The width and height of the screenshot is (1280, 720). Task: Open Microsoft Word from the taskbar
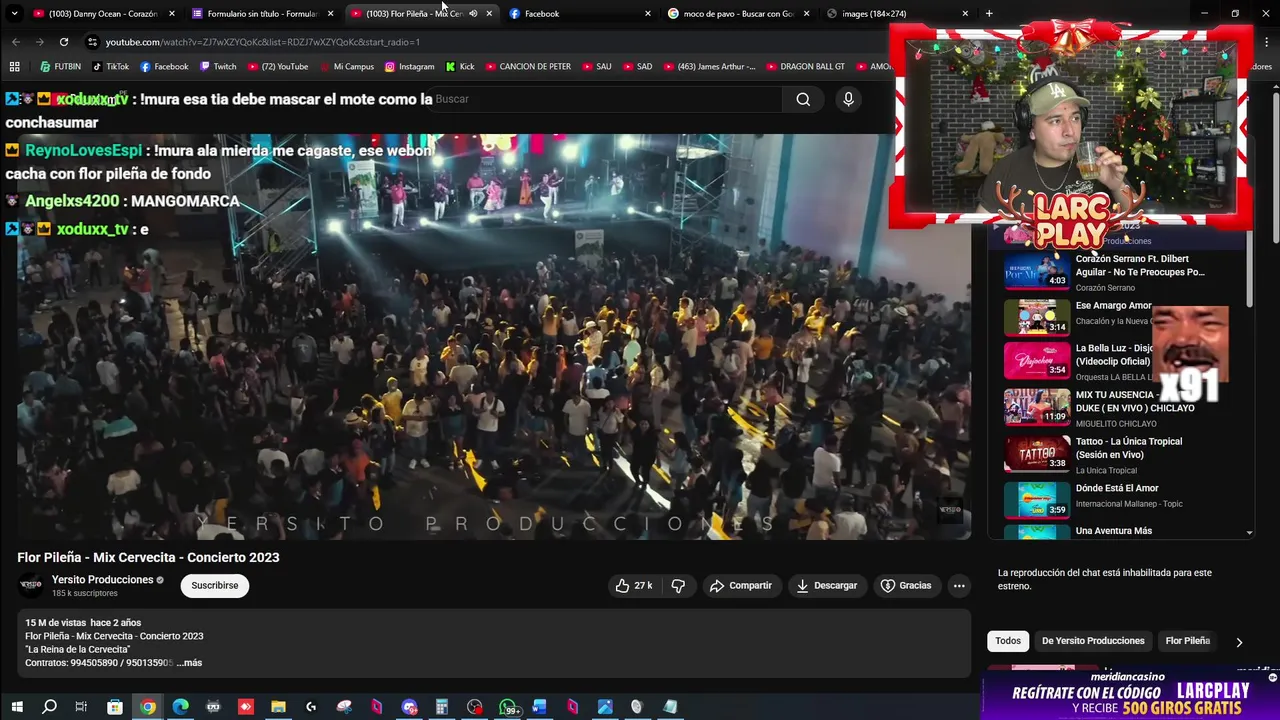click(x=540, y=707)
